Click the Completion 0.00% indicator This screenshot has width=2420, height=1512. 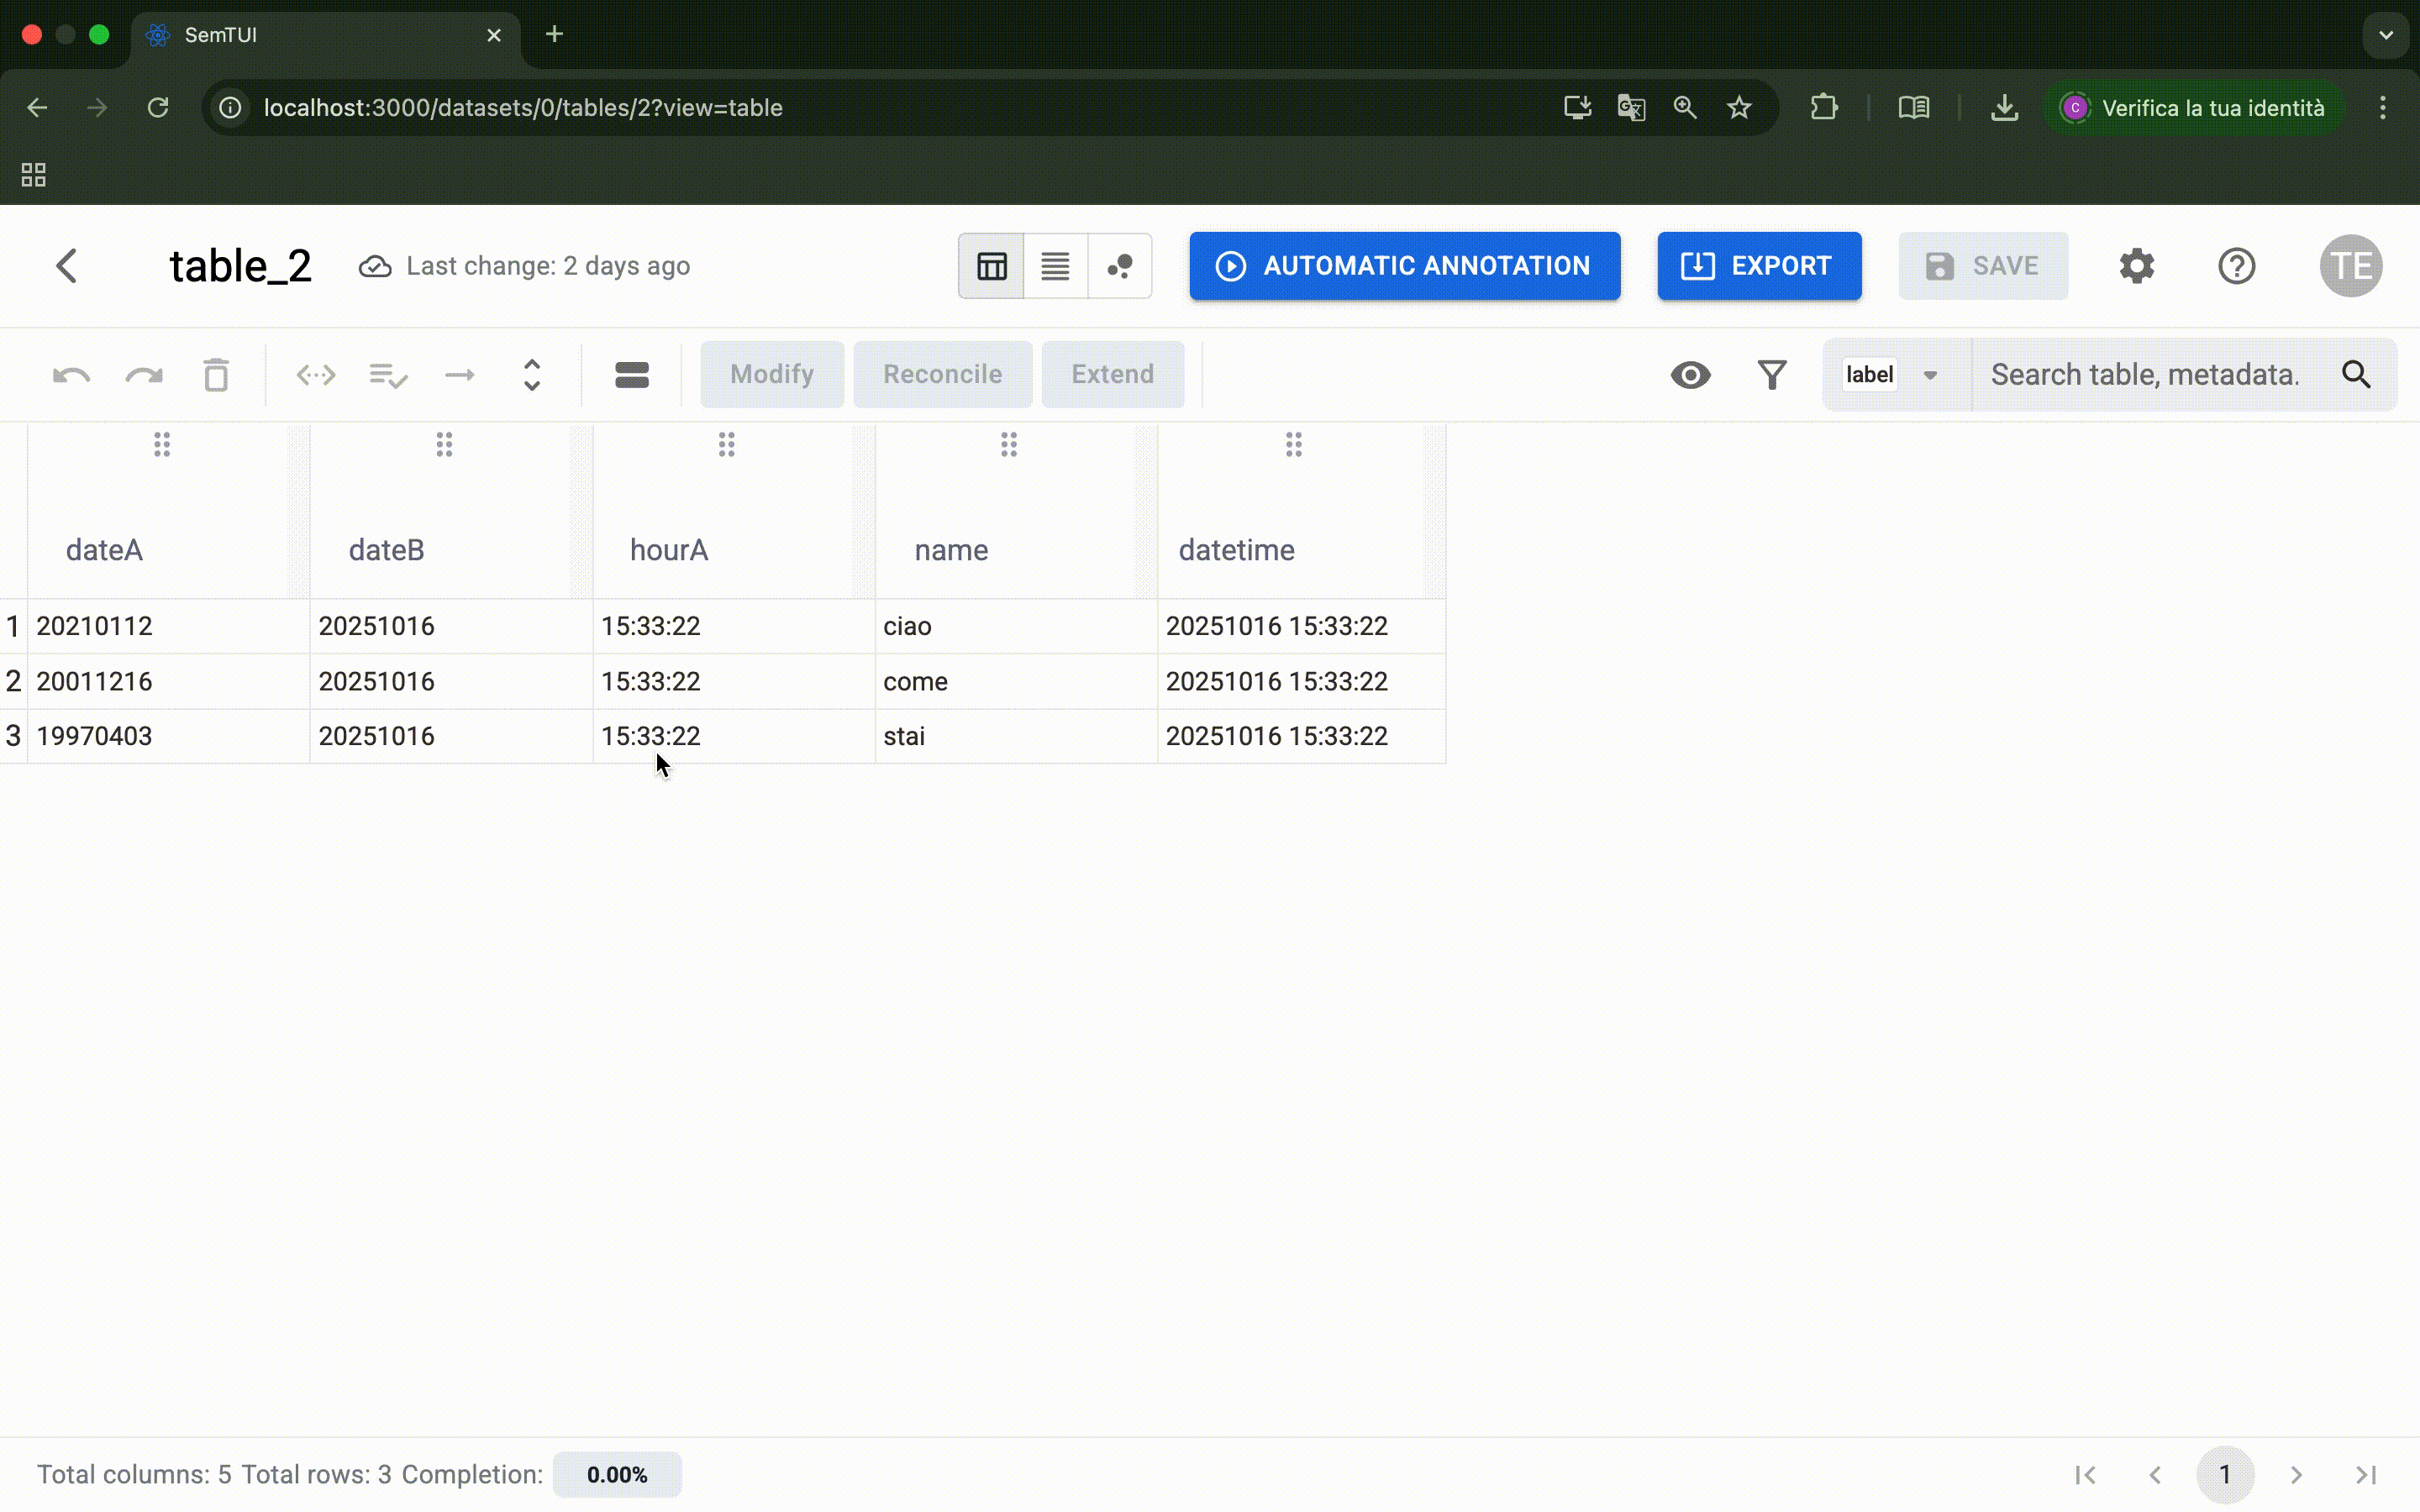click(617, 1475)
